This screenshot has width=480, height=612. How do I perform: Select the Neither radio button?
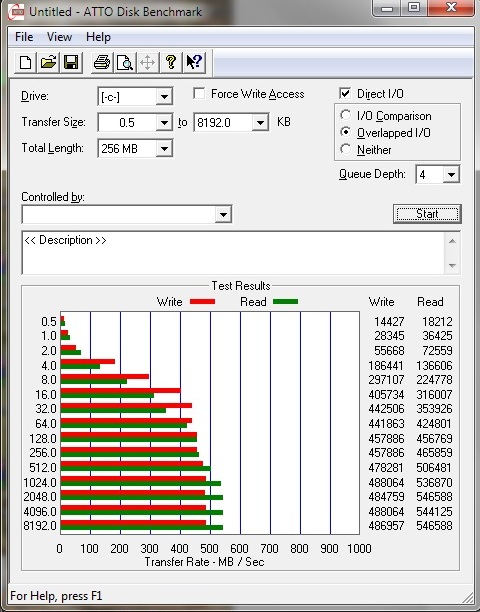pyautogui.click(x=345, y=149)
